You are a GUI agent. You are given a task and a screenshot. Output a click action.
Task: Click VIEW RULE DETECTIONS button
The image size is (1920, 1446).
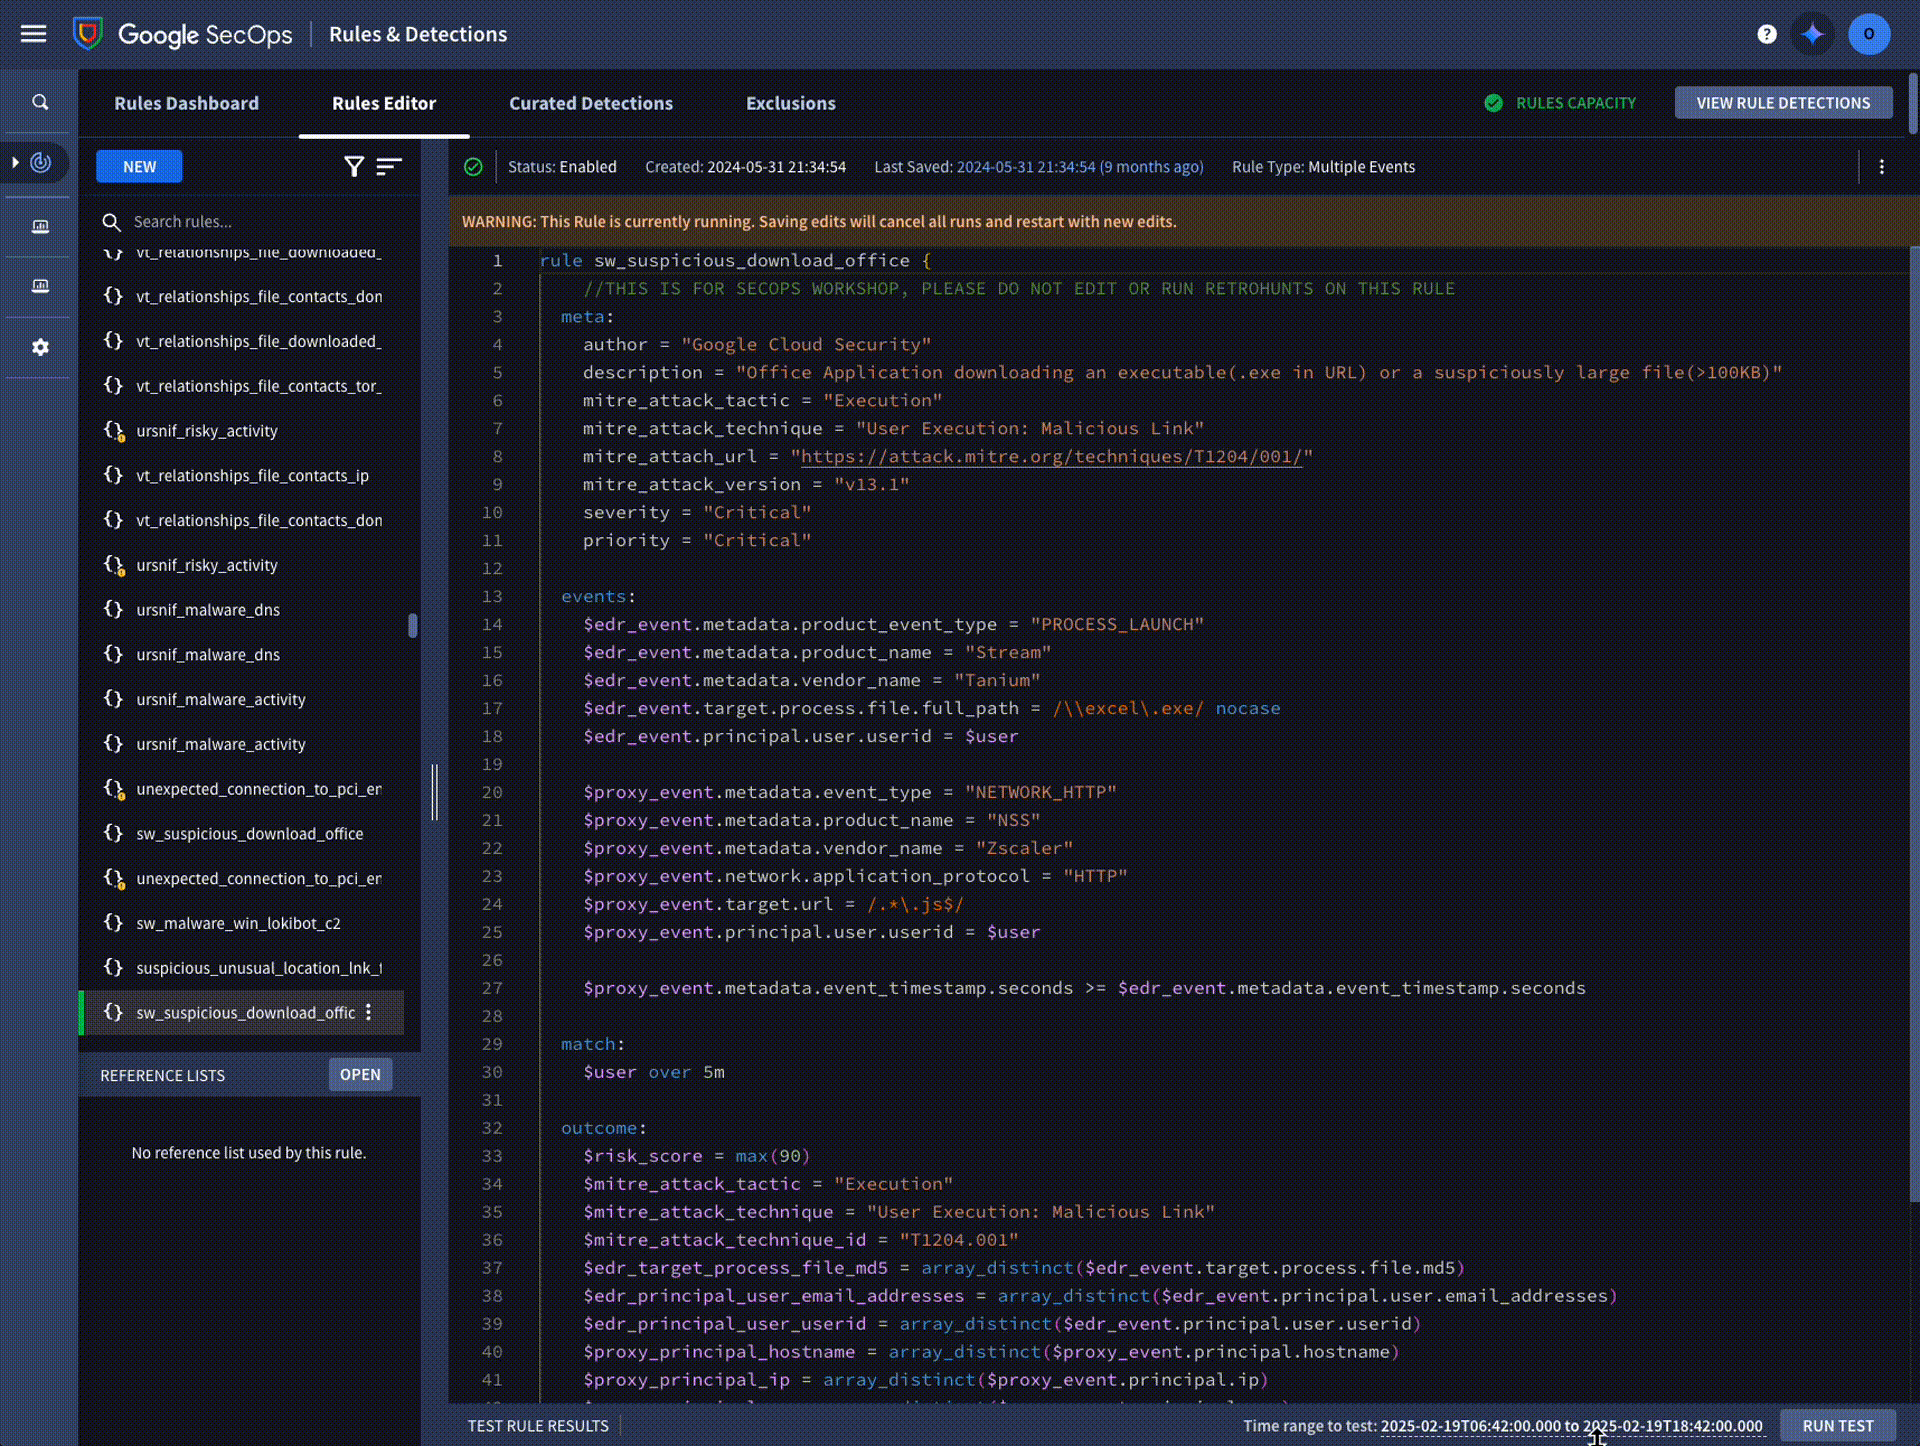tap(1783, 103)
